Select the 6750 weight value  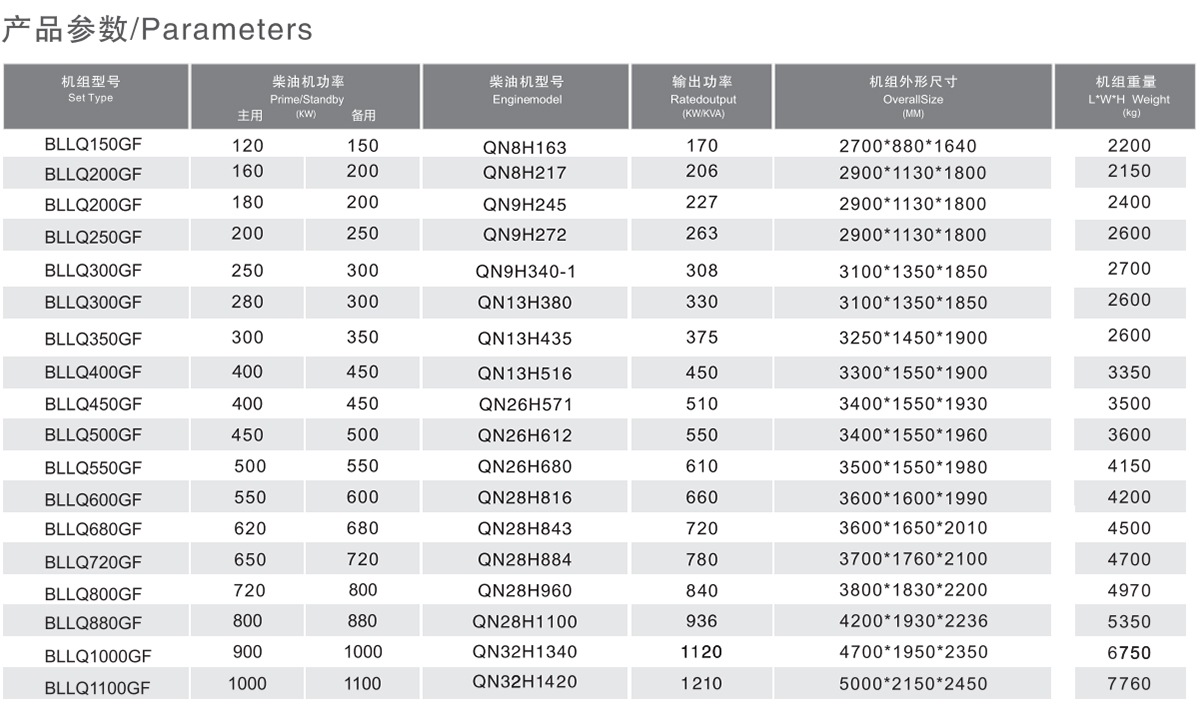(x=1129, y=653)
